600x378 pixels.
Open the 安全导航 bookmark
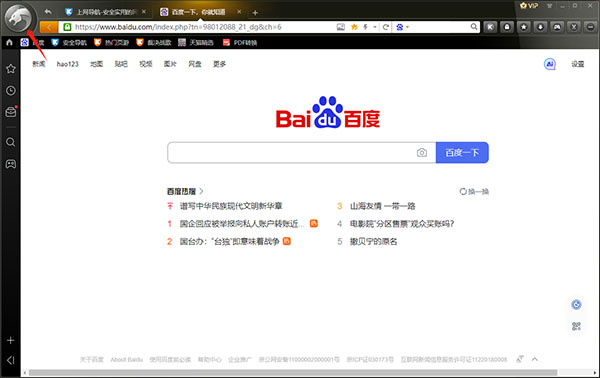tap(70, 42)
